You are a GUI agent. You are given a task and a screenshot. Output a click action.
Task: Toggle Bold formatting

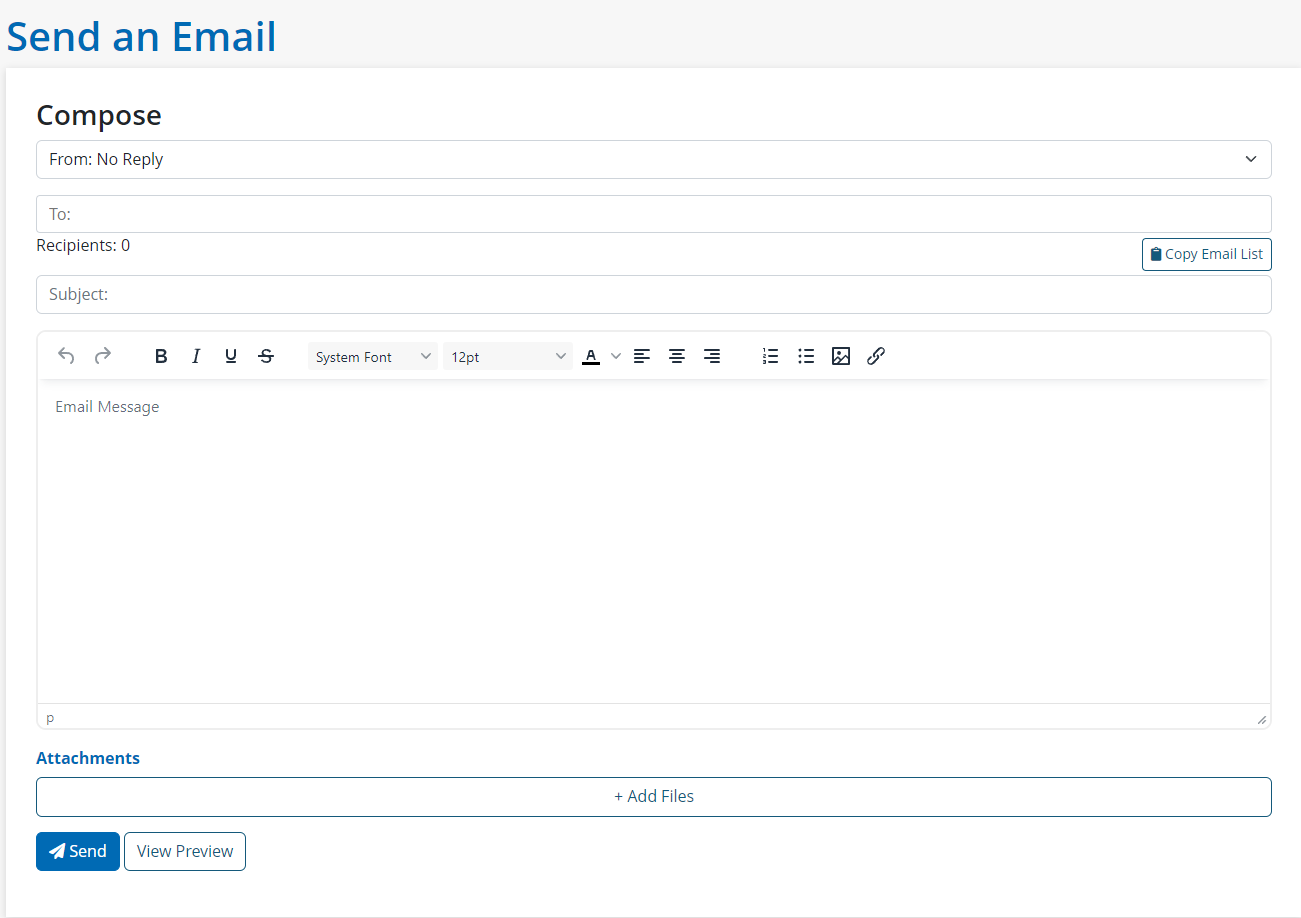click(161, 356)
